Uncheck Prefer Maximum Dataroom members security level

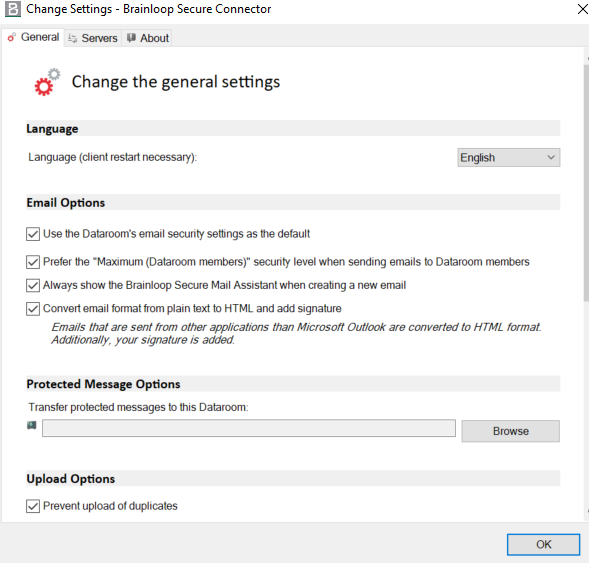pos(33,262)
